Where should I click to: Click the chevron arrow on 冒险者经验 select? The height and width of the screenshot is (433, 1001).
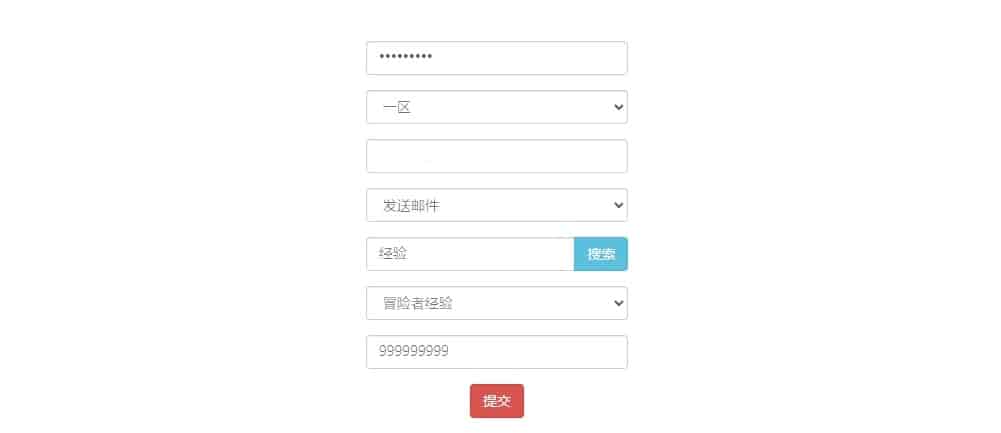point(618,303)
